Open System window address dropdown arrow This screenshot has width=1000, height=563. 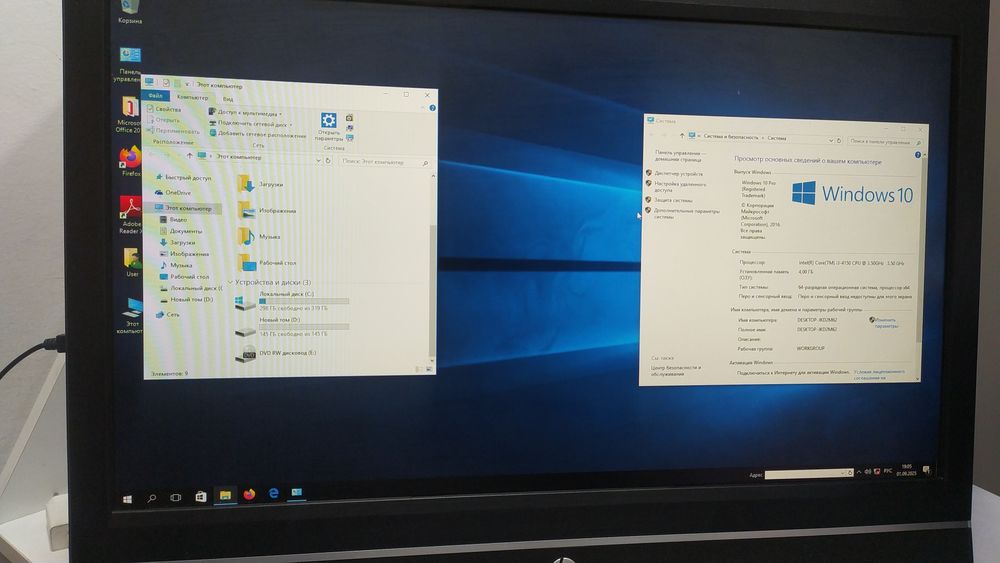tap(830, 140)
